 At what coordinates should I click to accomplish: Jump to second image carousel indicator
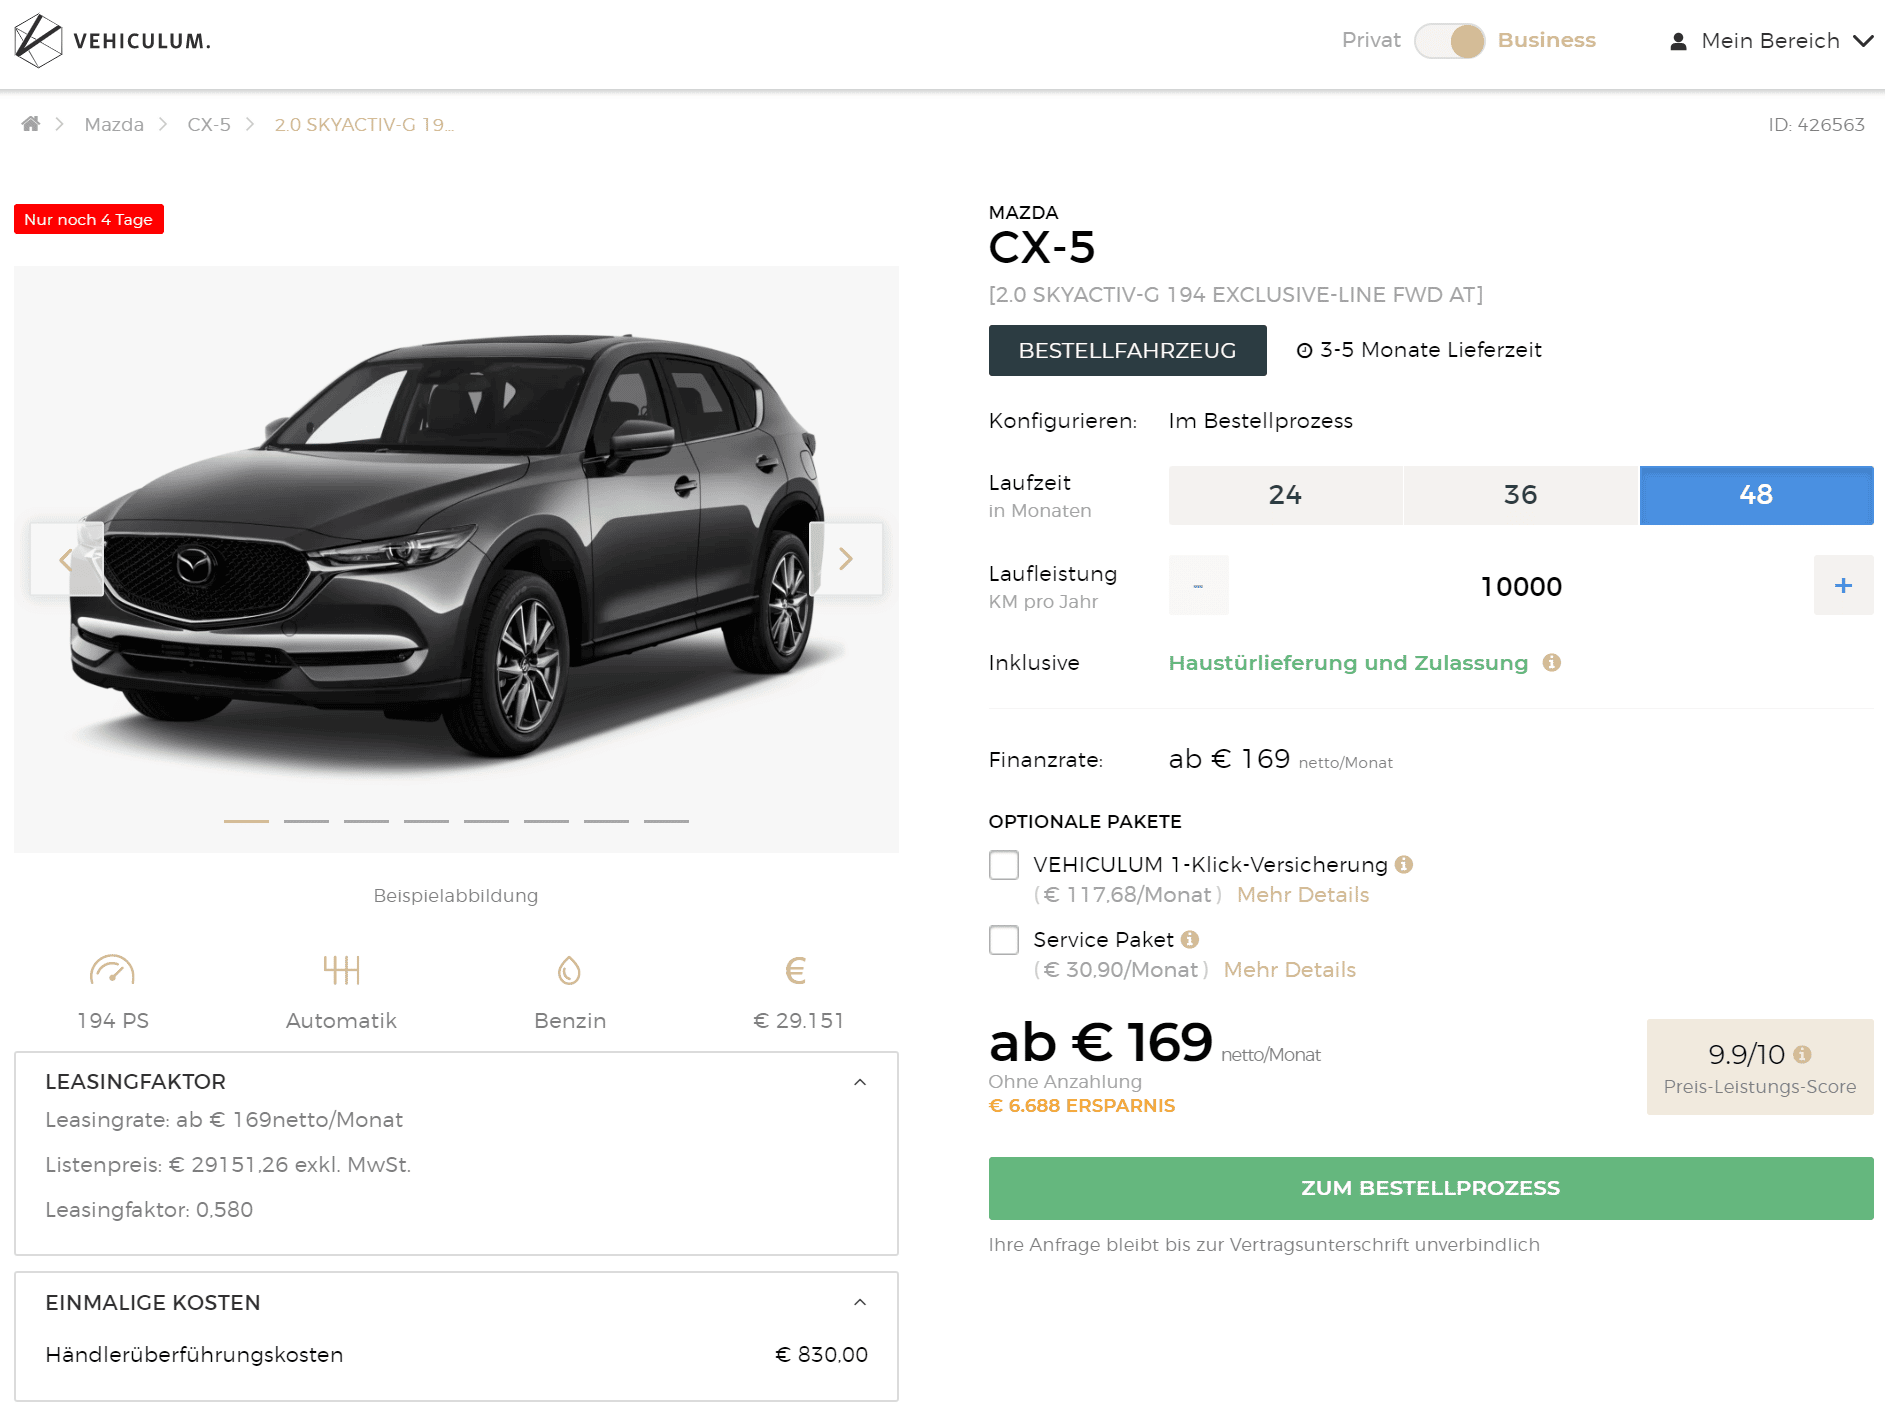click(x=306, y=821)
